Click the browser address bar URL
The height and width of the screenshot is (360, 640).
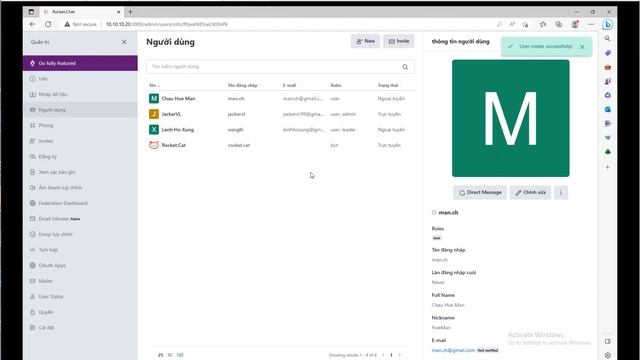167,24
